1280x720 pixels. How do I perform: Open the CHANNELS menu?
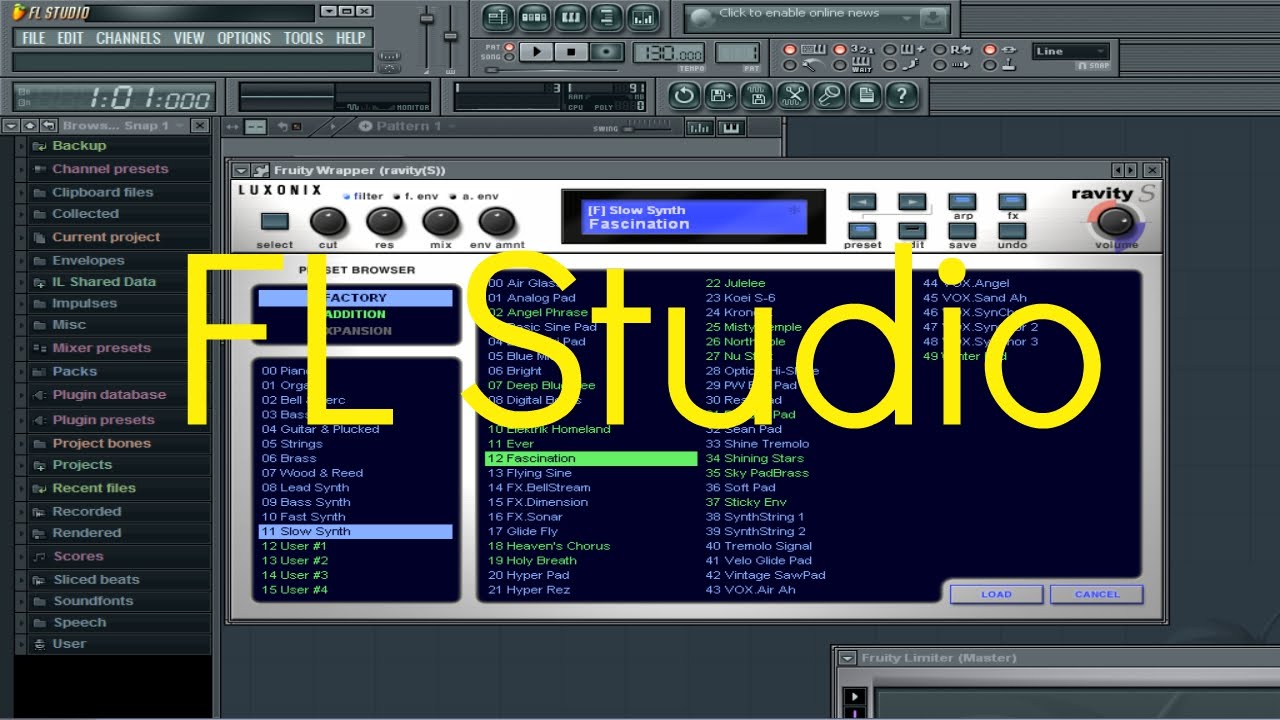coord(128,38)
